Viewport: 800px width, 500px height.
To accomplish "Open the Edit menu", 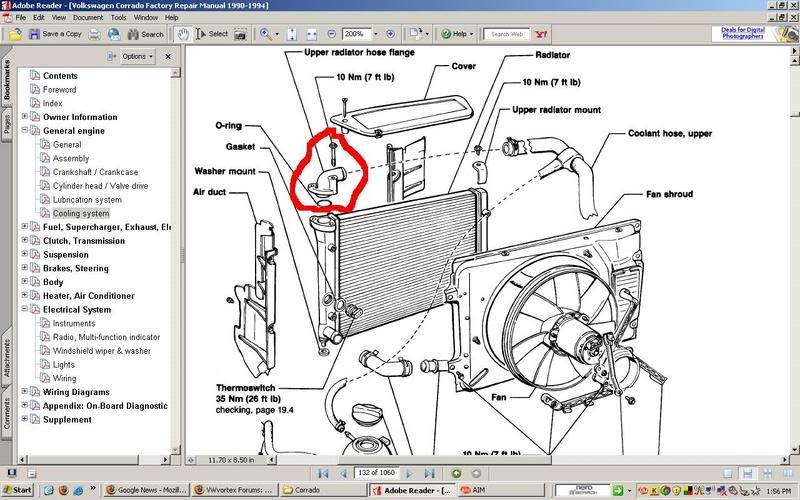I will tap(39, 17).
